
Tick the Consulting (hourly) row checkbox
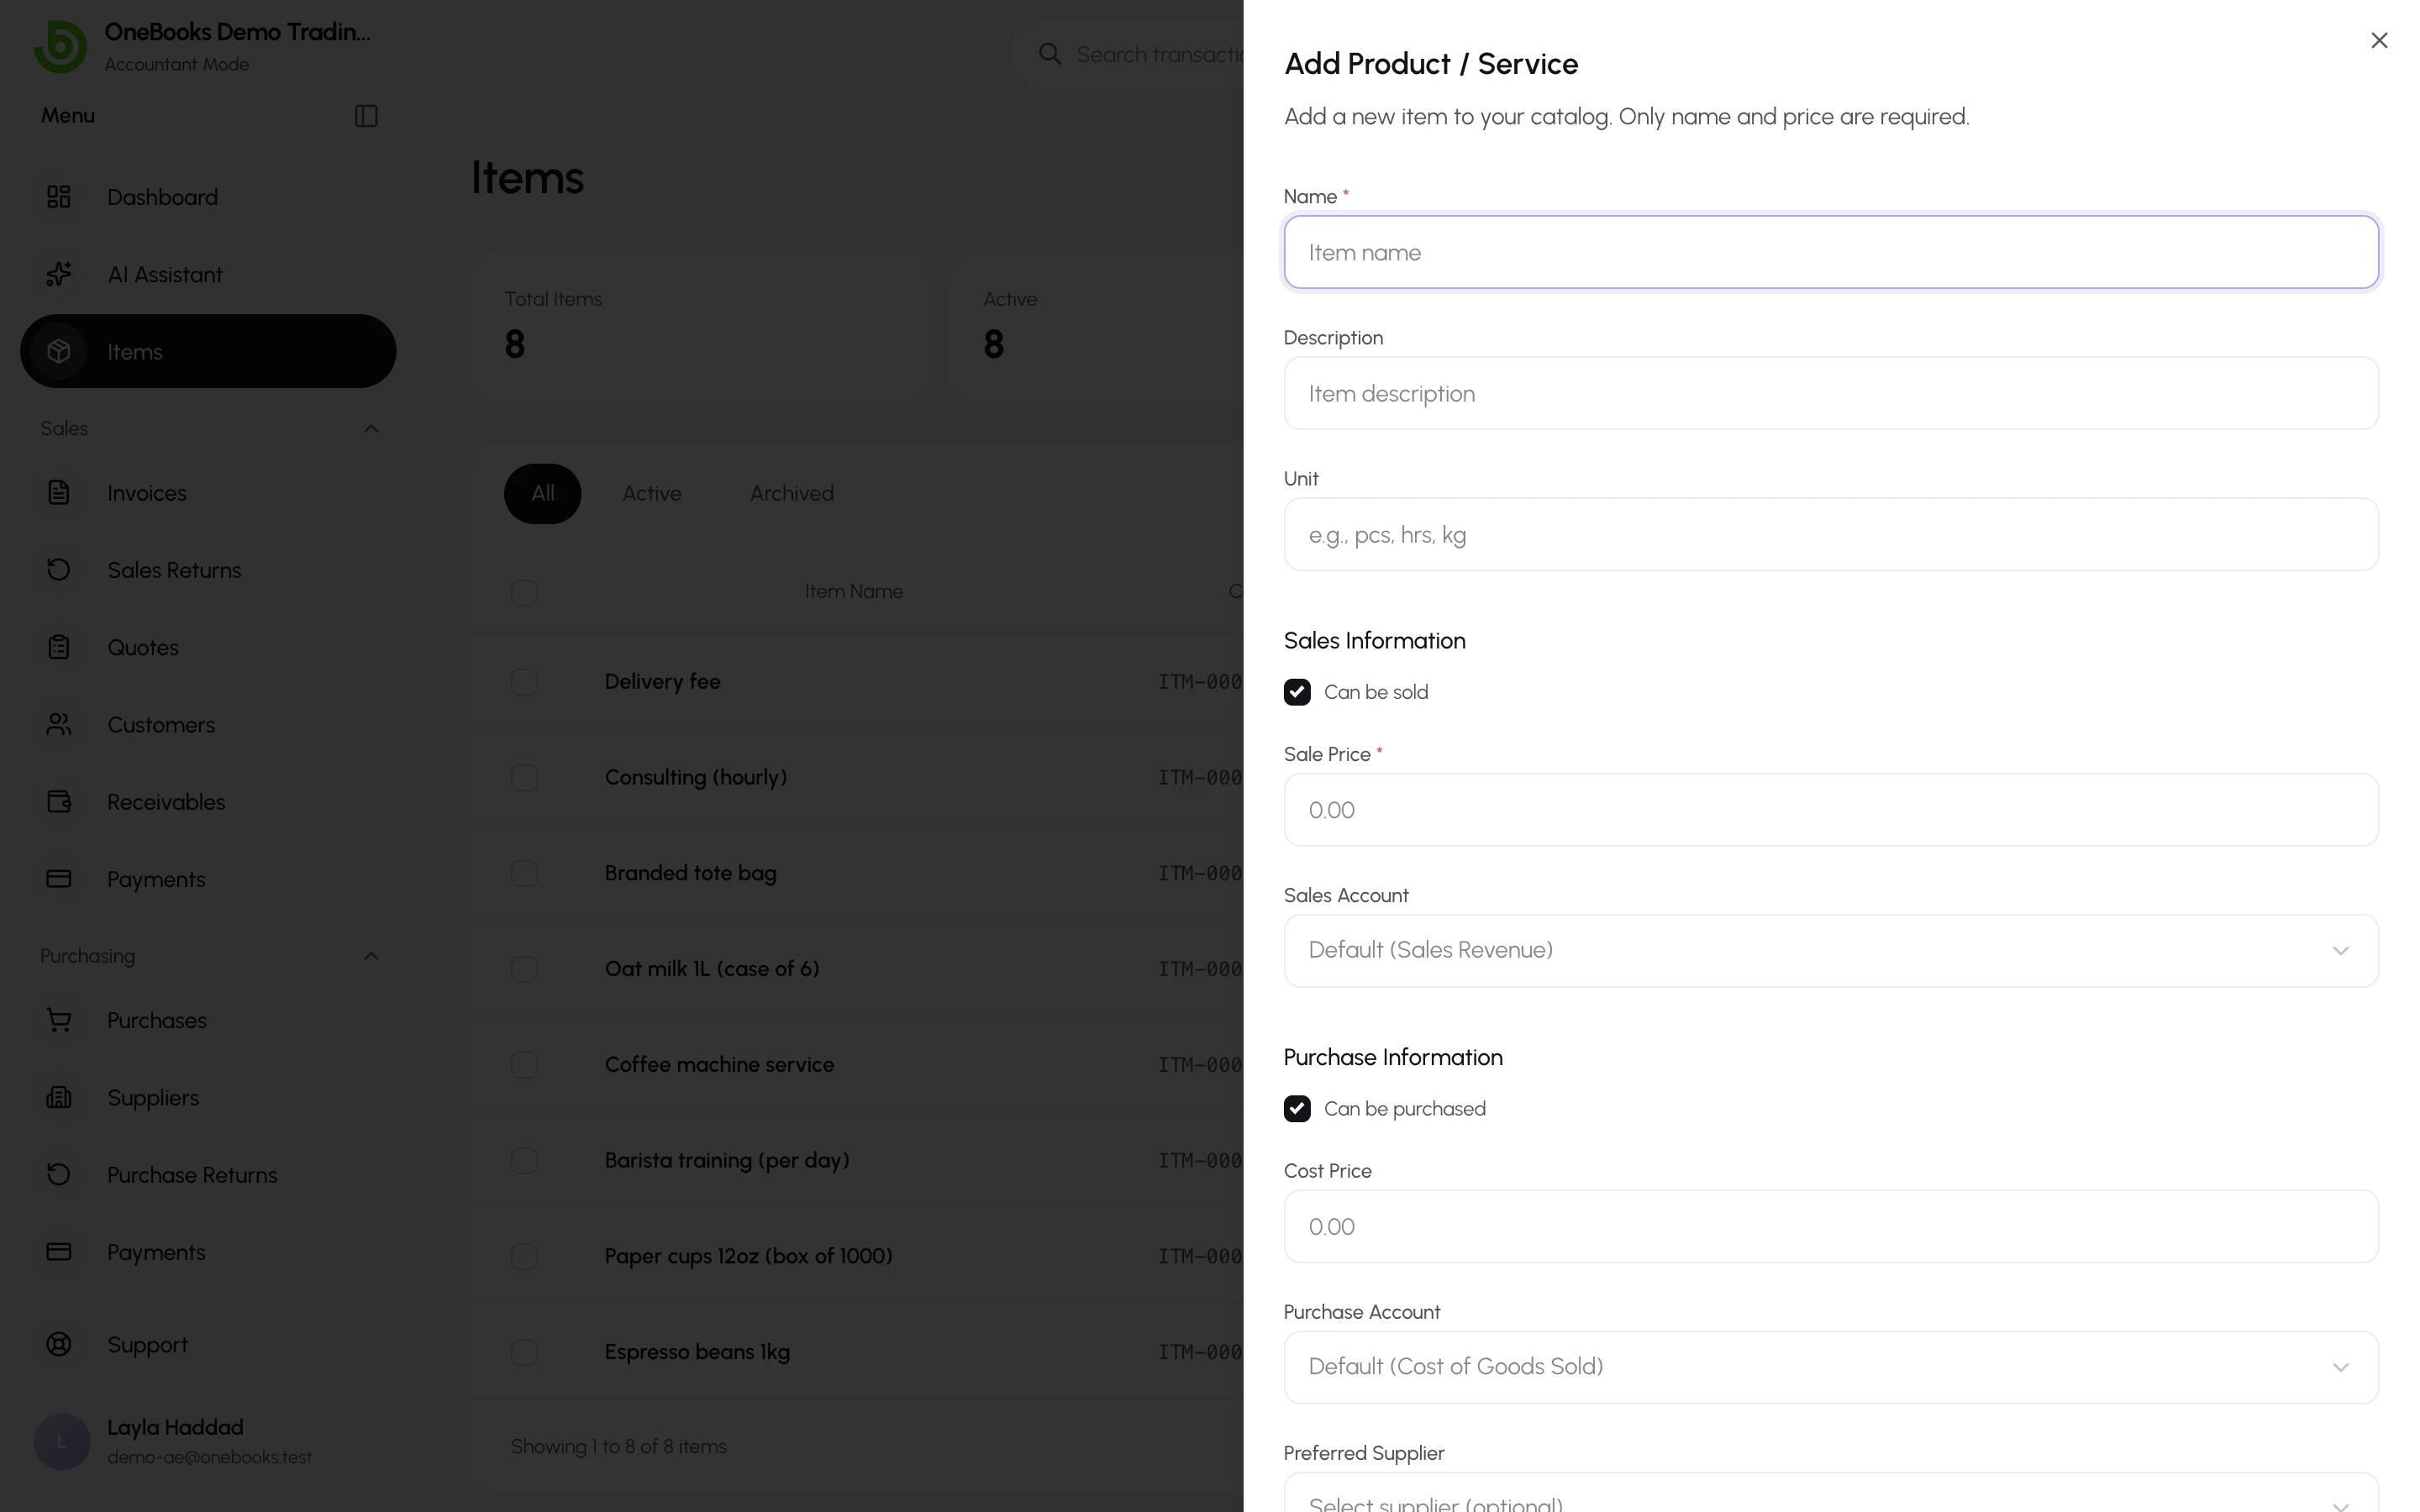[x=524, y=778]
